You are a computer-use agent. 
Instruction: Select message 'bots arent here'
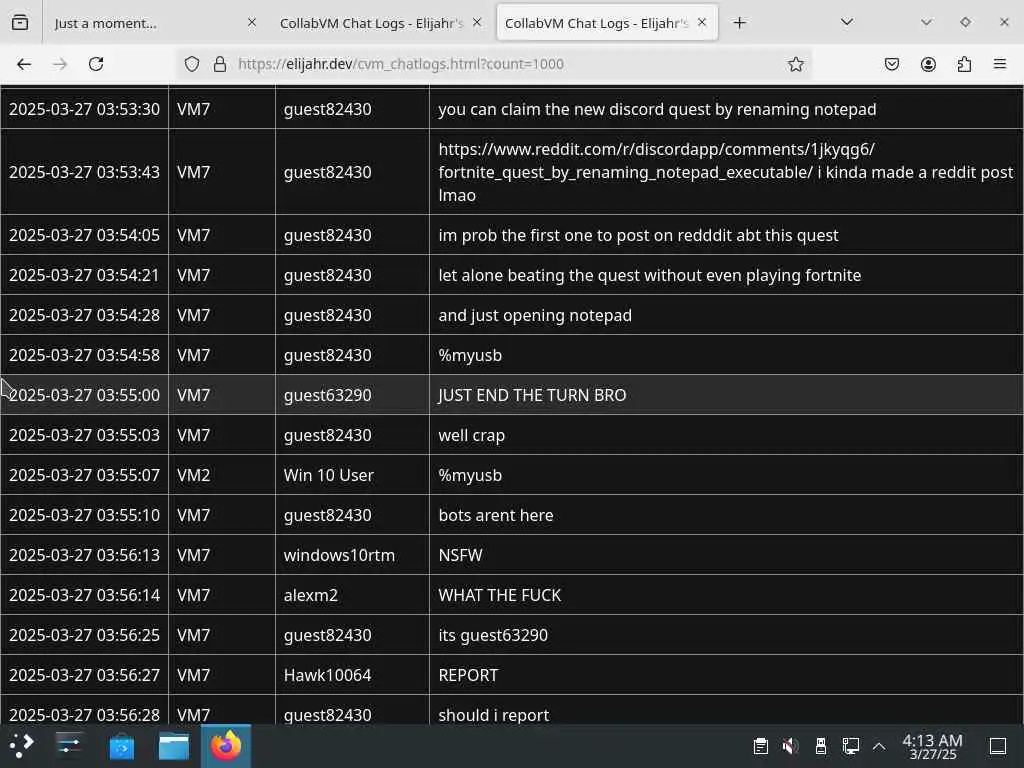pyautogui.click(x=496, y=515)
